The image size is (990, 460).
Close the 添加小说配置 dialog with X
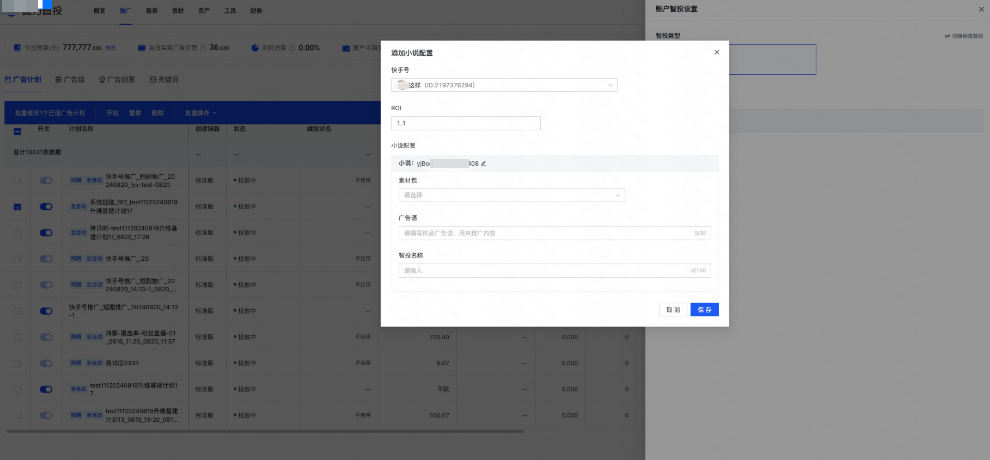716,52
